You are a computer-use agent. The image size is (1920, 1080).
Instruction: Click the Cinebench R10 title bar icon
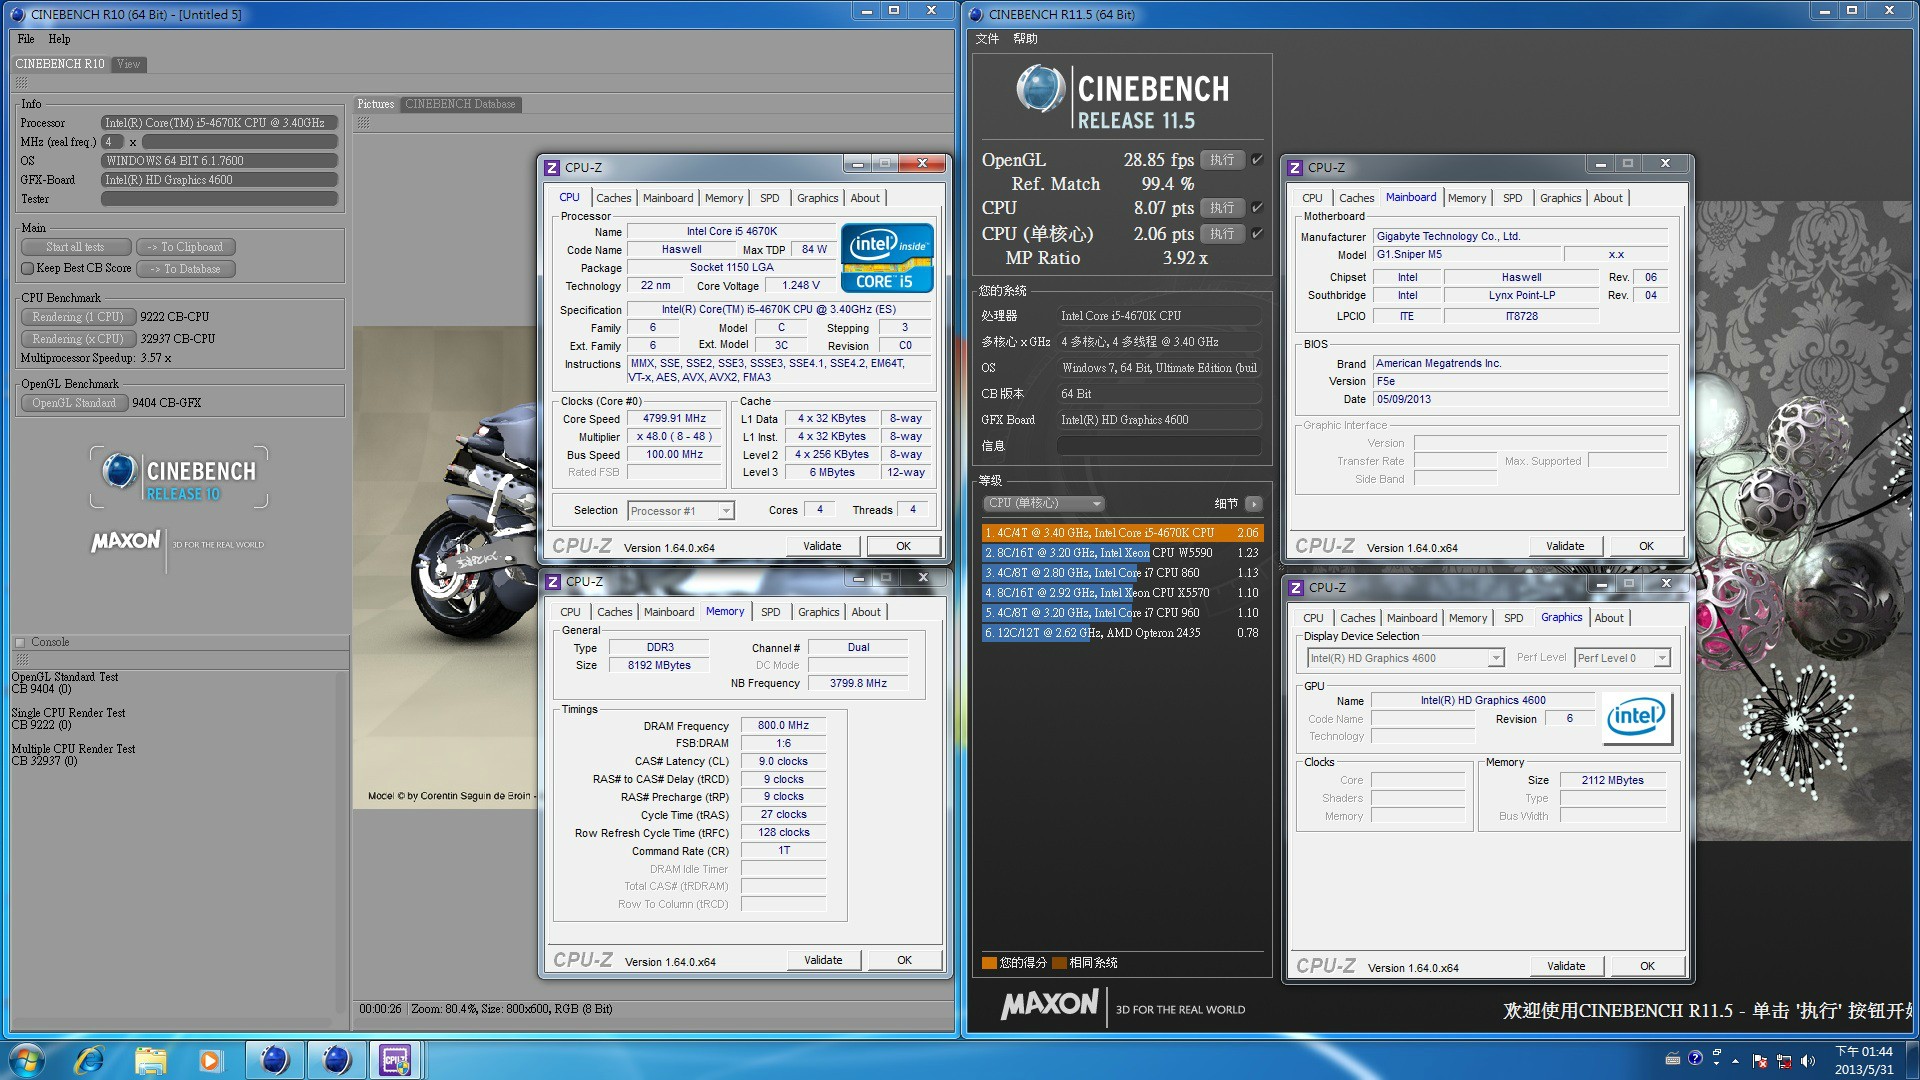(x=17, y=14)
